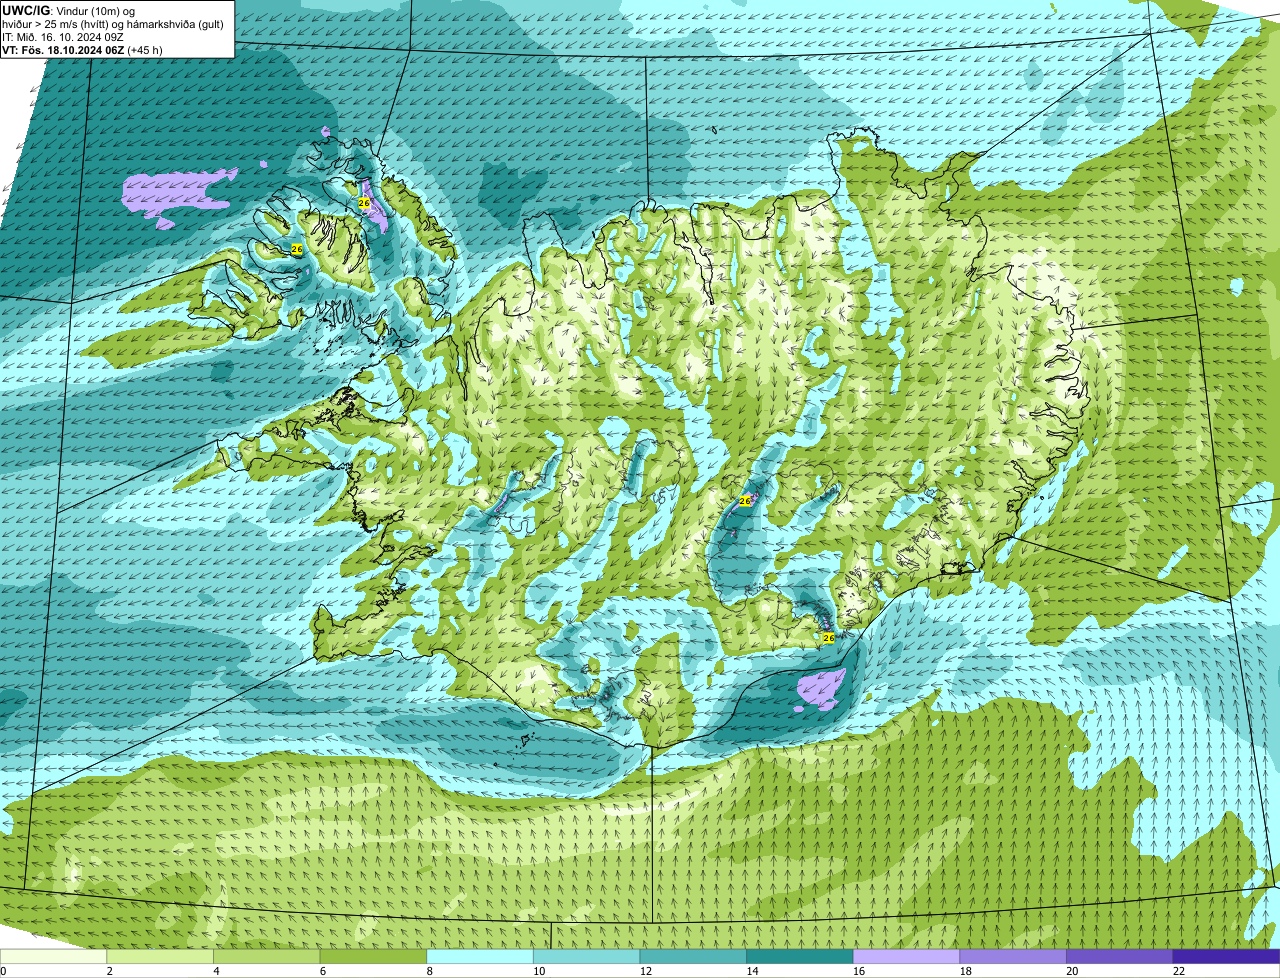Click the yellow 26 gust marker on the western Westfjords

pyautogui.click(x=297, y=249)
